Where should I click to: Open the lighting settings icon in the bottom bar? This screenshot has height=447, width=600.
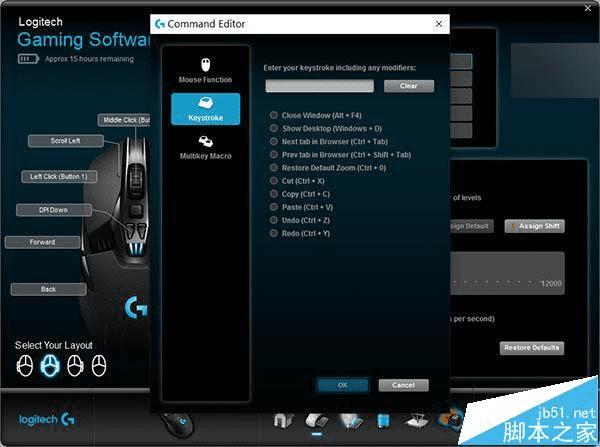point(351,421)
